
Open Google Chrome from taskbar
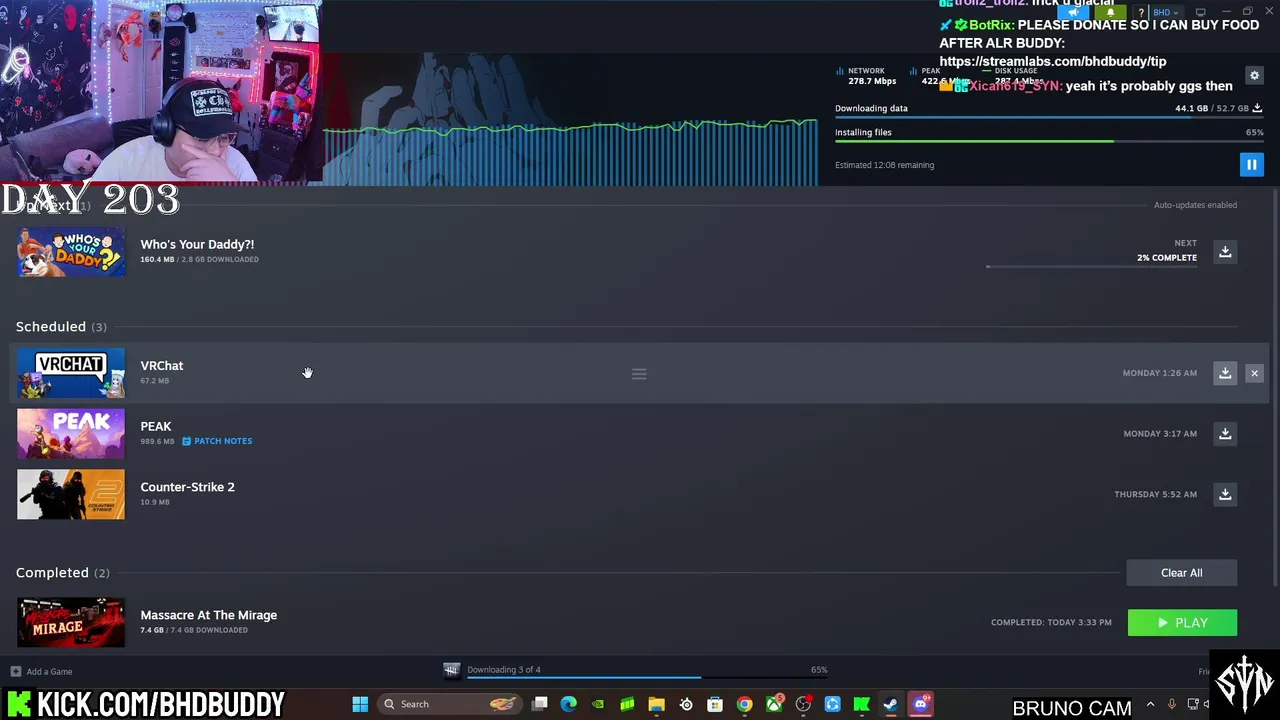pos(745,704)
